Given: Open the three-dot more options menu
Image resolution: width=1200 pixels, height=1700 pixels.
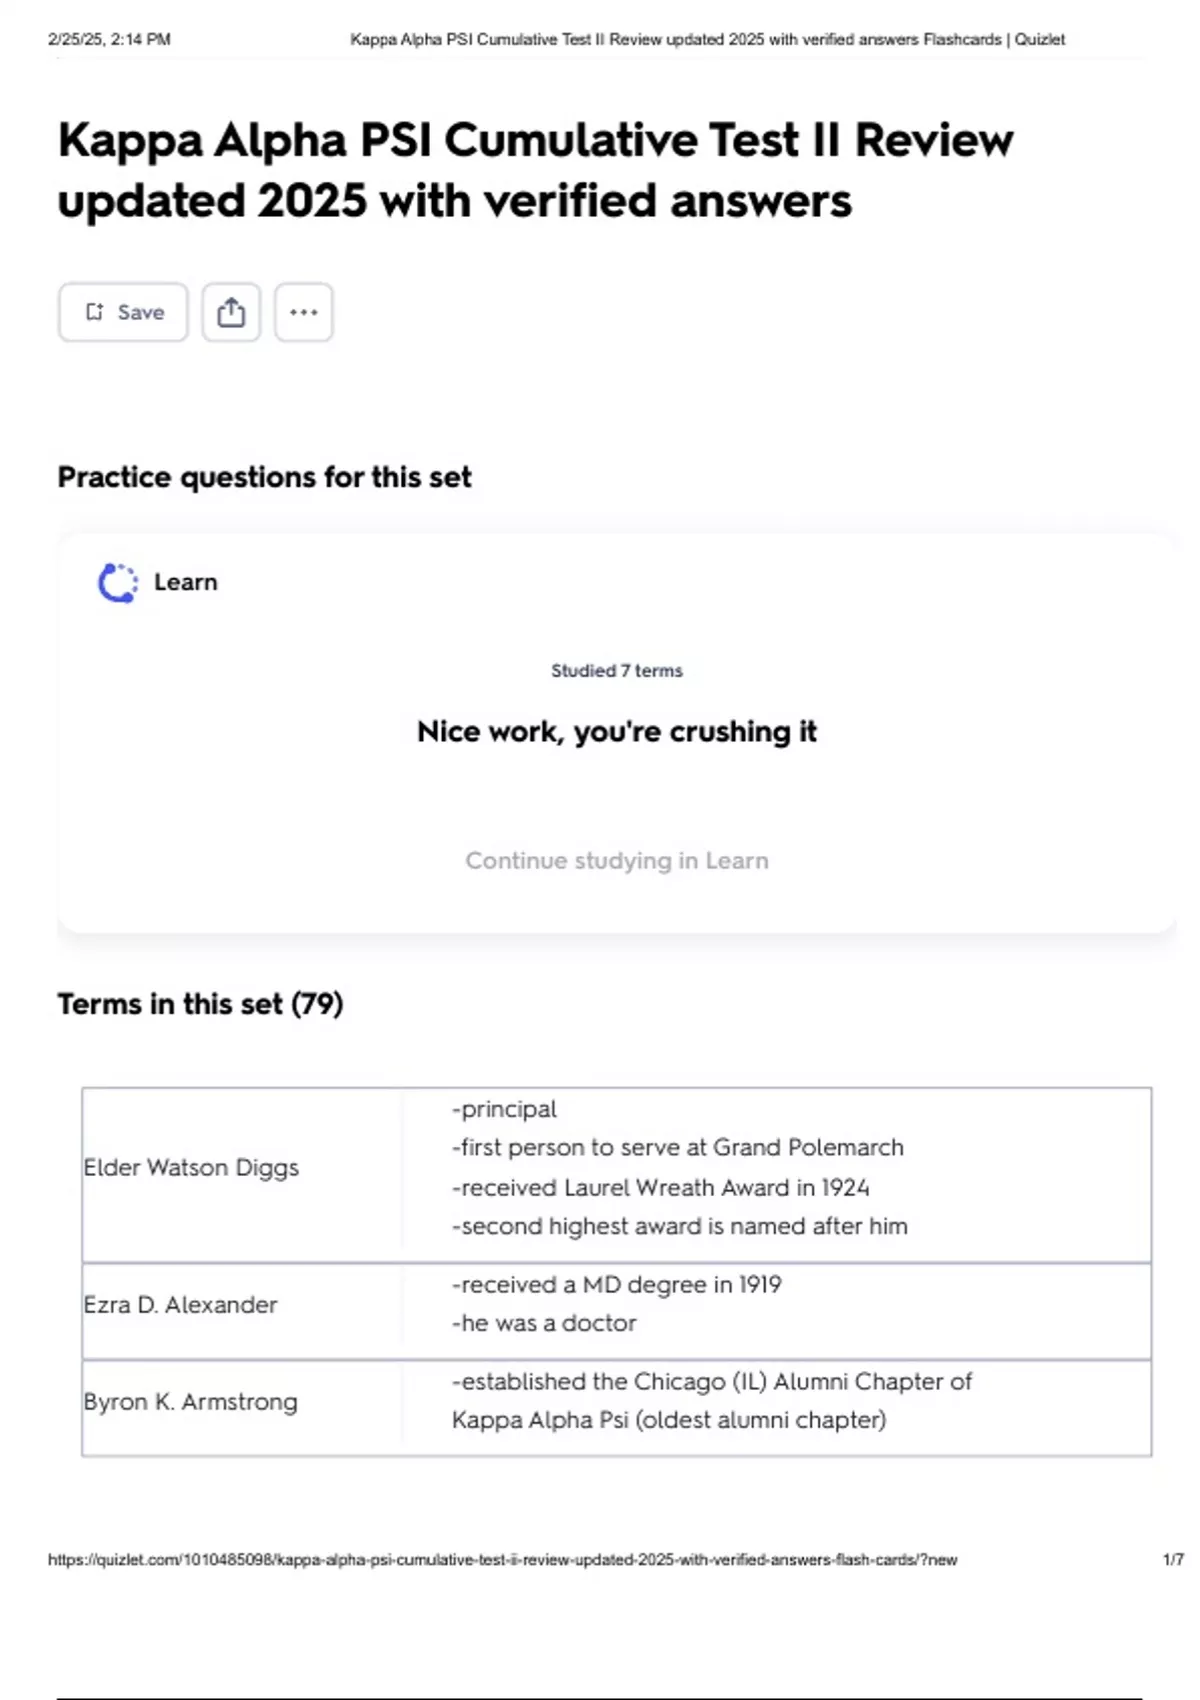Looking at the screenshot, I should click(303, 312).
